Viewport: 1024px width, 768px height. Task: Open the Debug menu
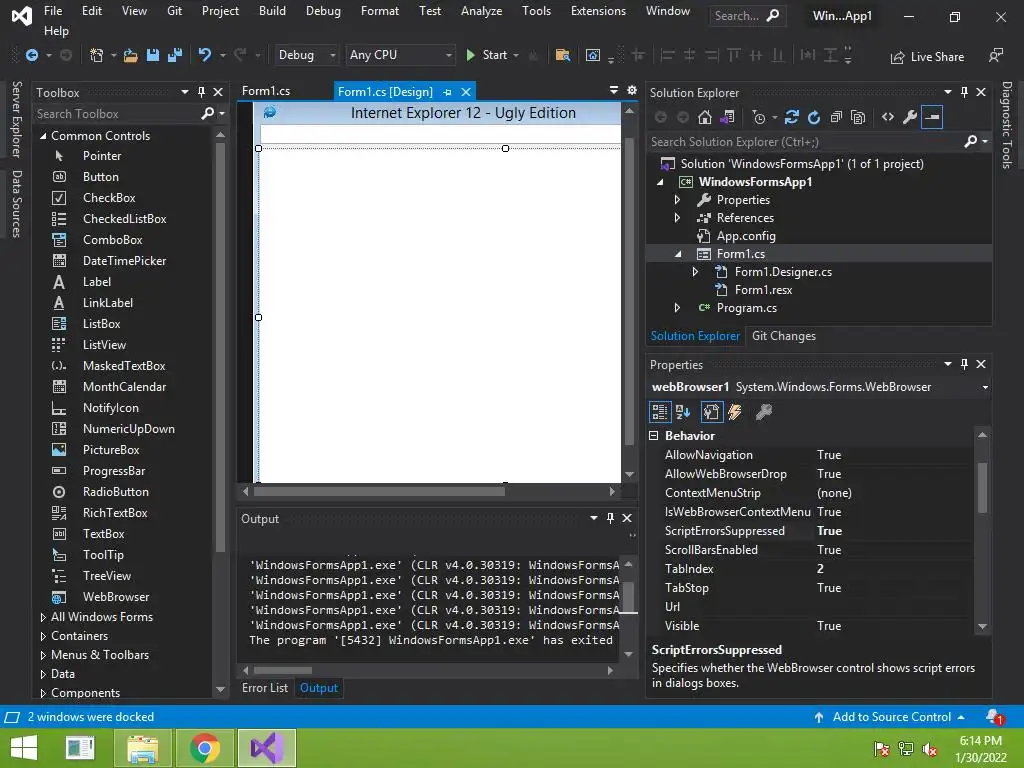pos(323,11)
